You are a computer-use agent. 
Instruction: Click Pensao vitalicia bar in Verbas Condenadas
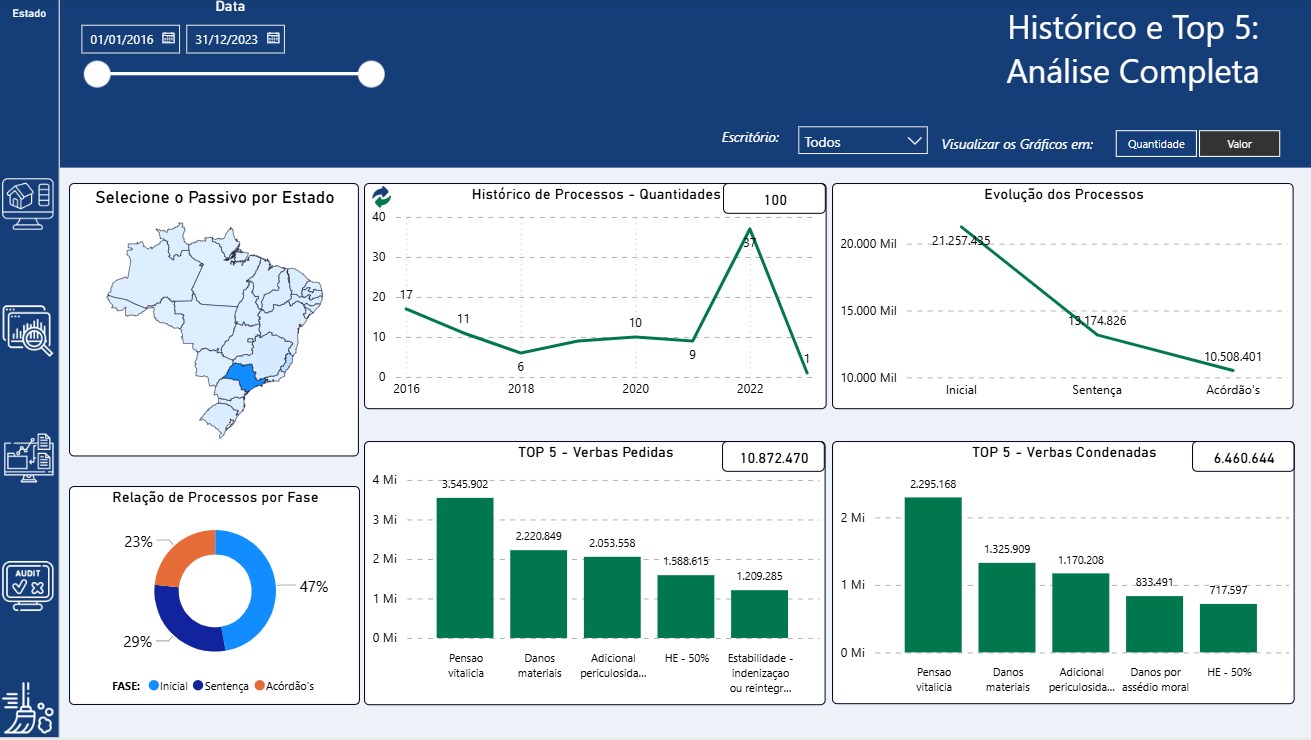(x=933, y=574)
